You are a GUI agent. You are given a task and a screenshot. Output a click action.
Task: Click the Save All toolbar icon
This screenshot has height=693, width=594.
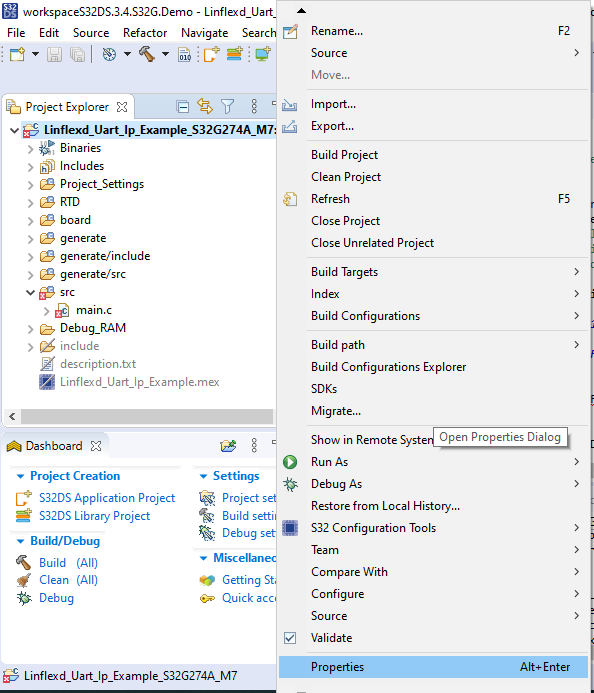77,54
